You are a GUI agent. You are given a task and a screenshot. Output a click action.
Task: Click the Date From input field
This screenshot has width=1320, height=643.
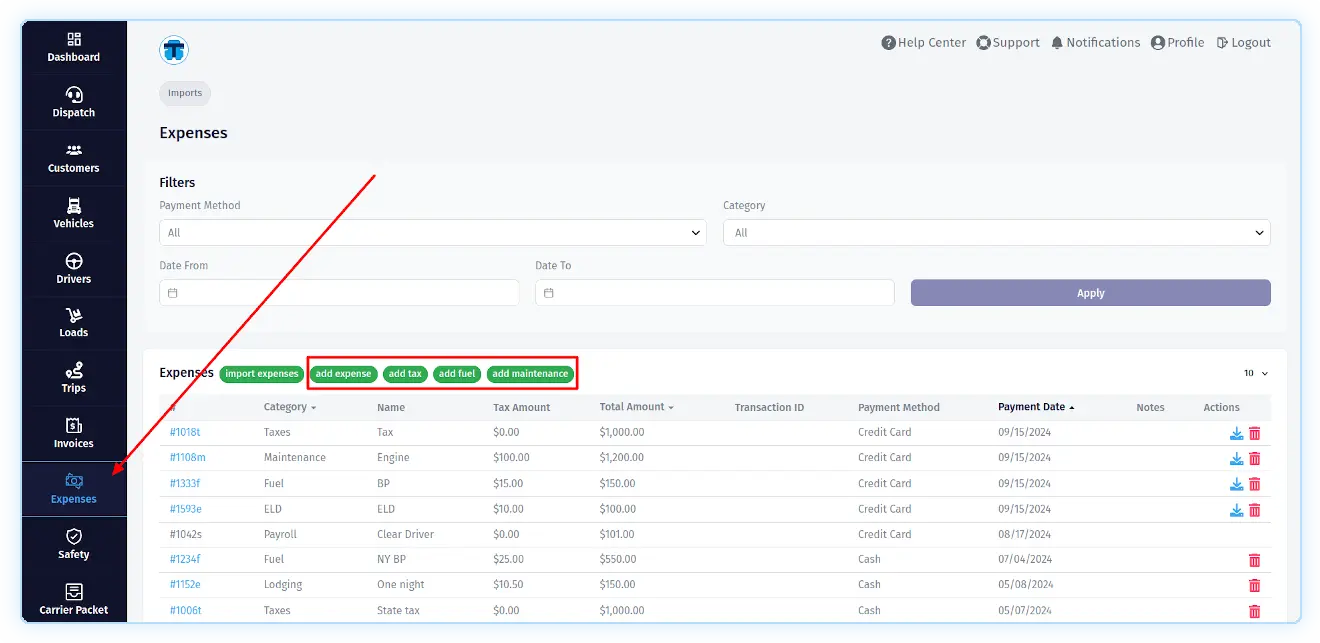[339, 293]
